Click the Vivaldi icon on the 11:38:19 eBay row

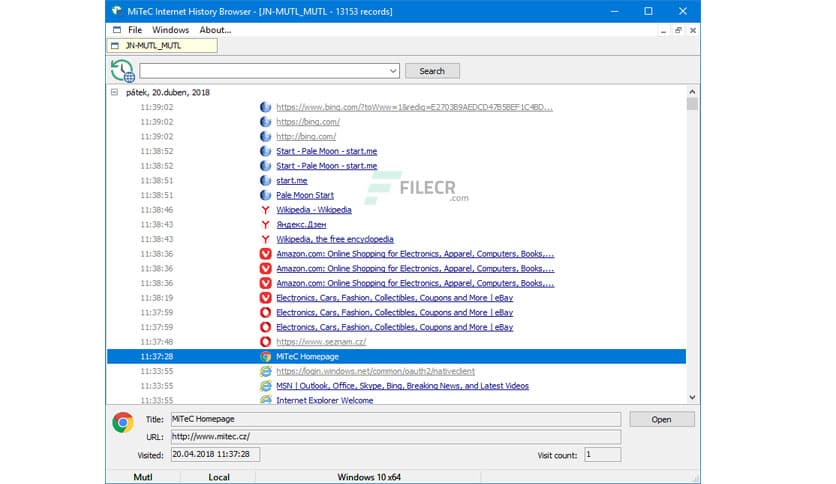tap(265, 297)
